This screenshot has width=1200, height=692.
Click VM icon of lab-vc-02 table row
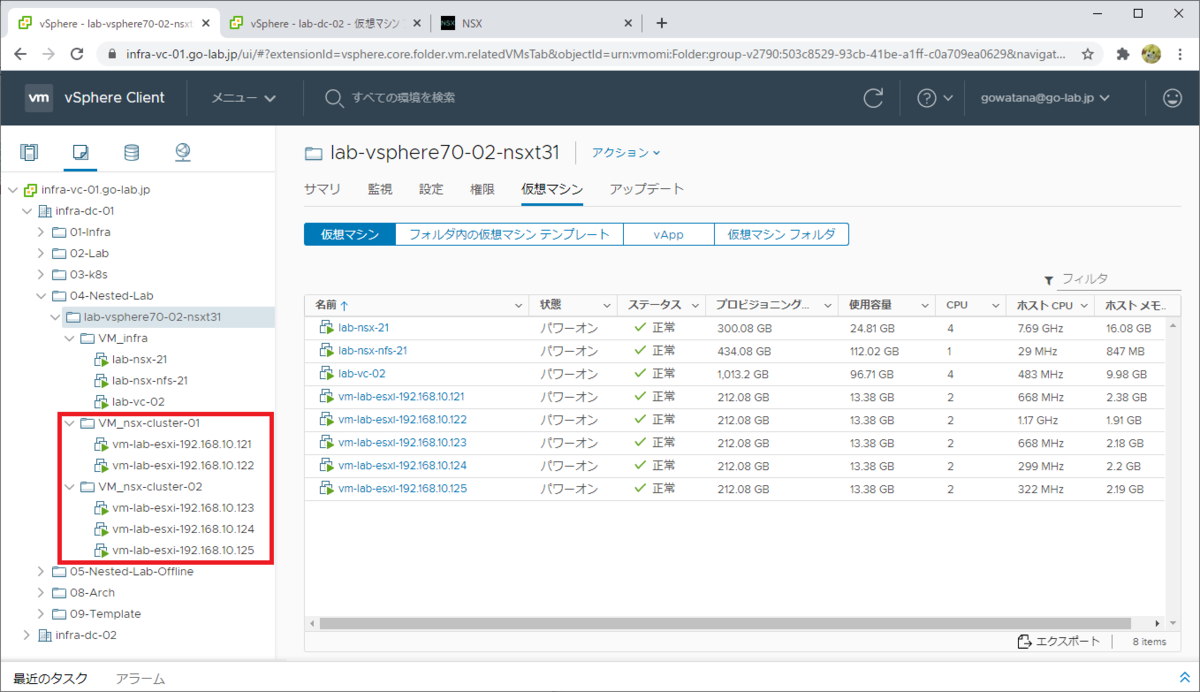point(325,374)
